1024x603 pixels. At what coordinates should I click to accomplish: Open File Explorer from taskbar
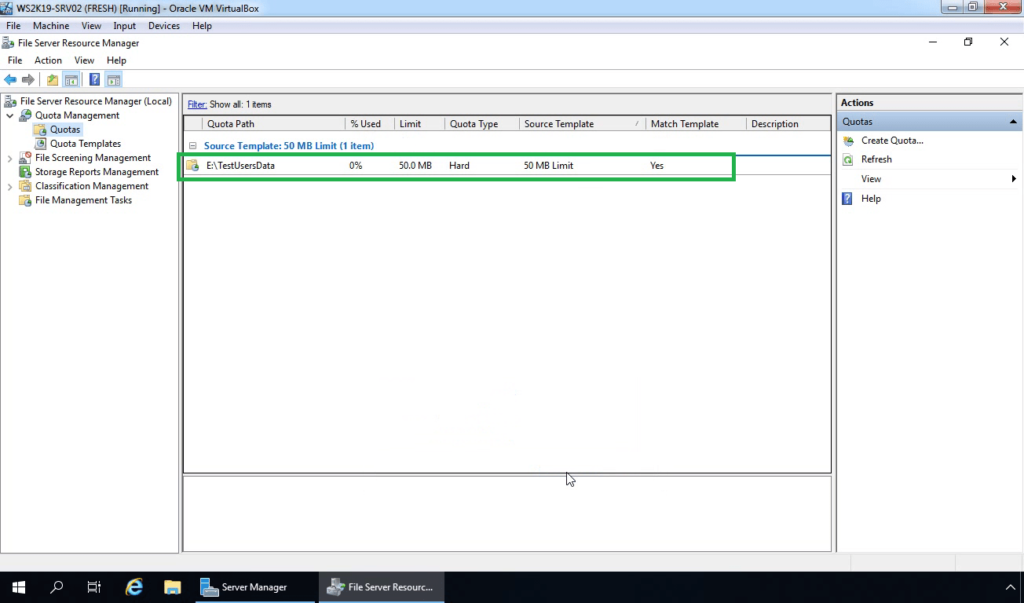point(172,587)
